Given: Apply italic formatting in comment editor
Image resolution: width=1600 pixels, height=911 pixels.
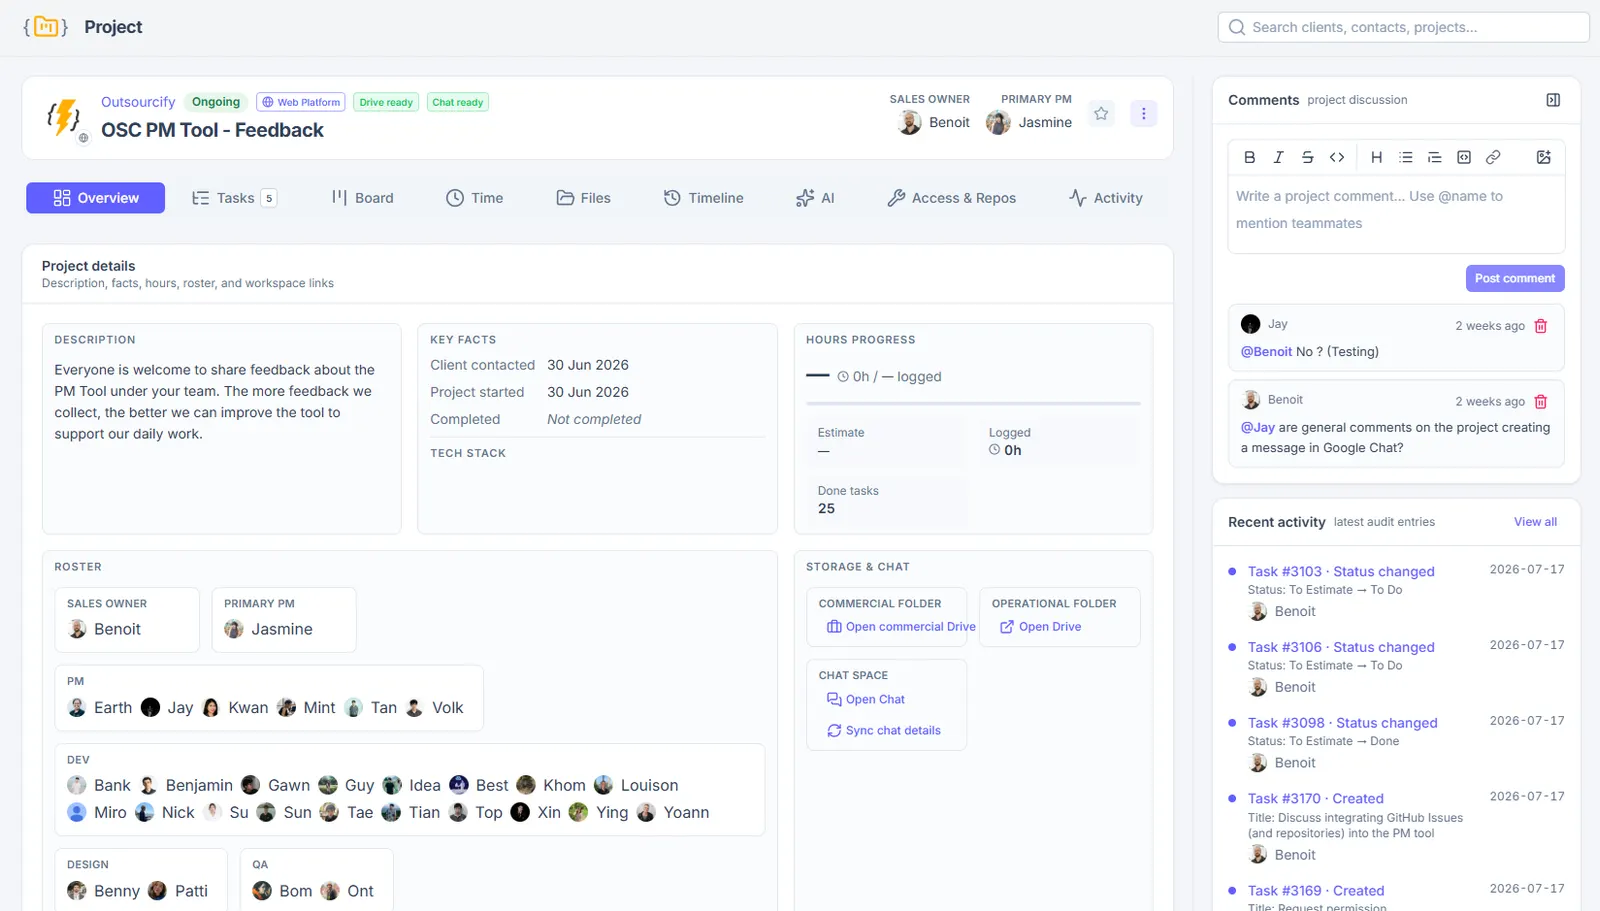Looking at the screenshot, I should click(1278, 157).
